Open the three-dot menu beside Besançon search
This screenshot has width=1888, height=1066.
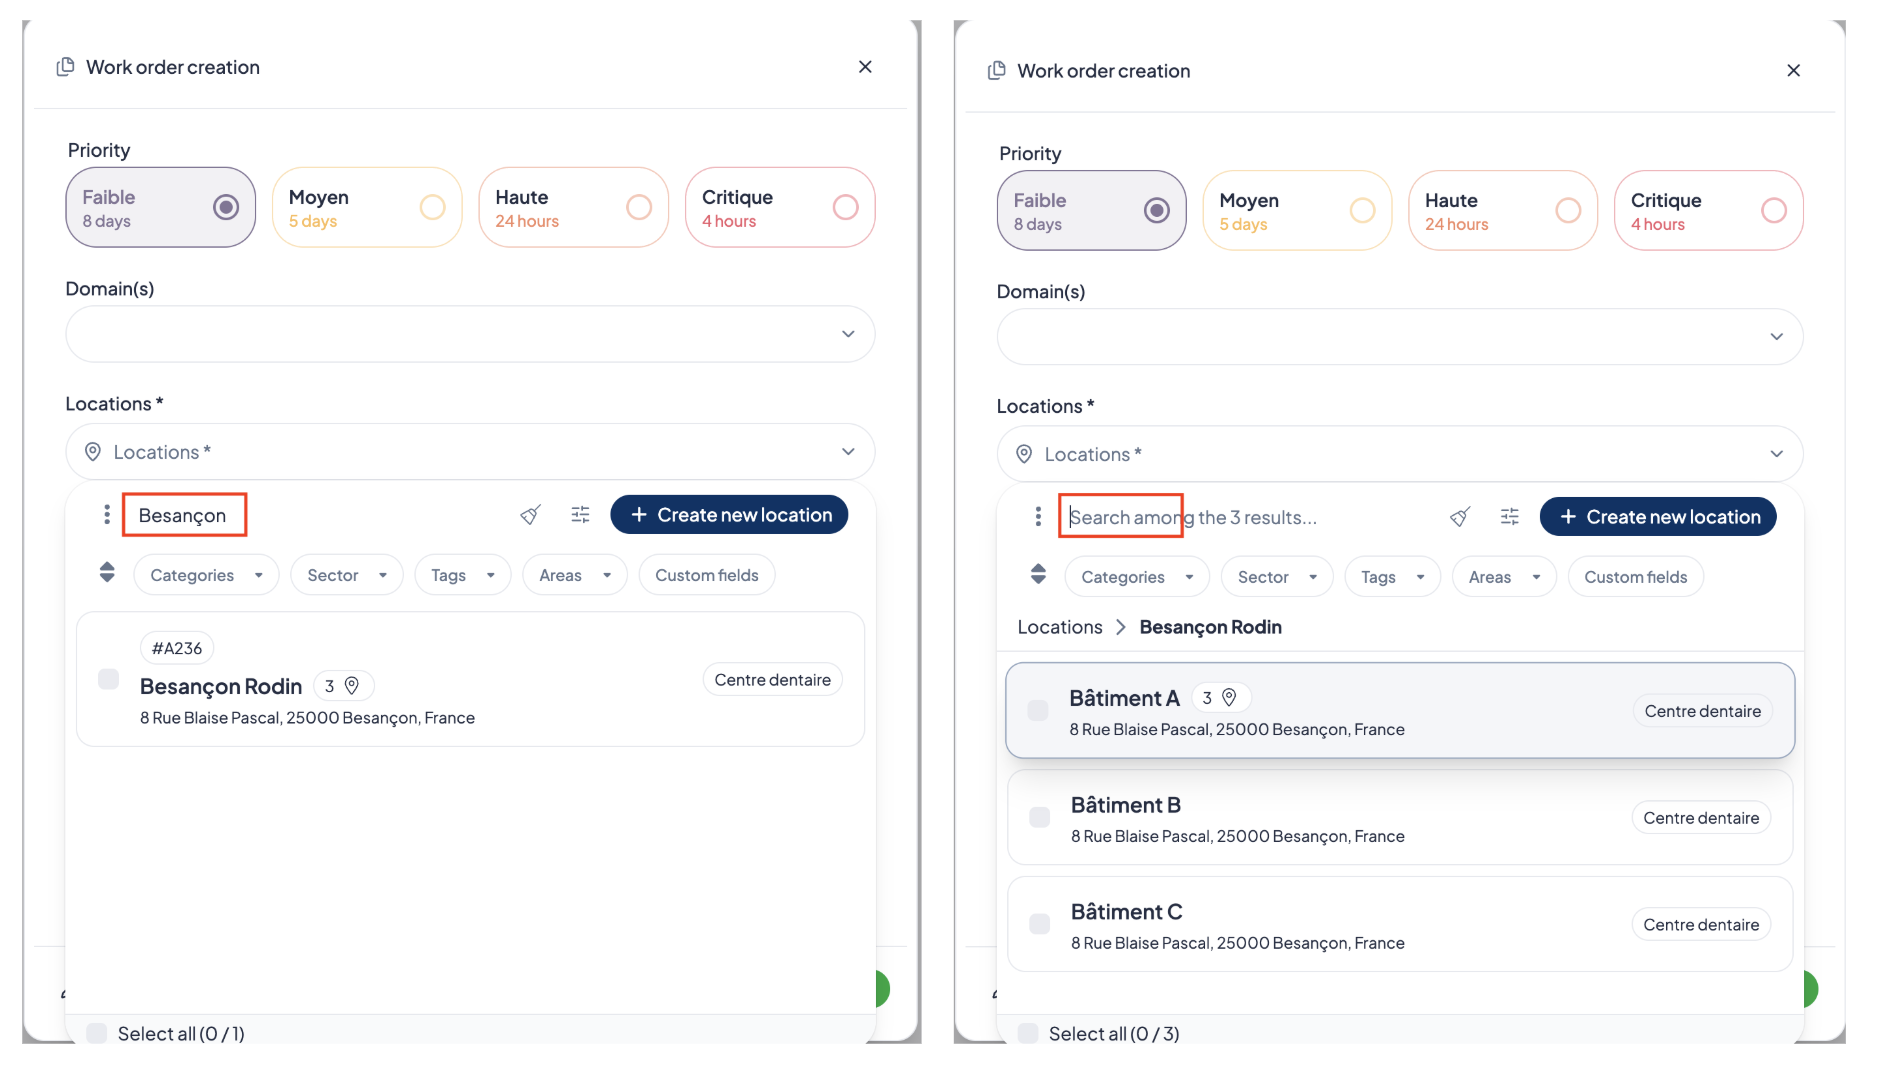click(x=107, y=515)
